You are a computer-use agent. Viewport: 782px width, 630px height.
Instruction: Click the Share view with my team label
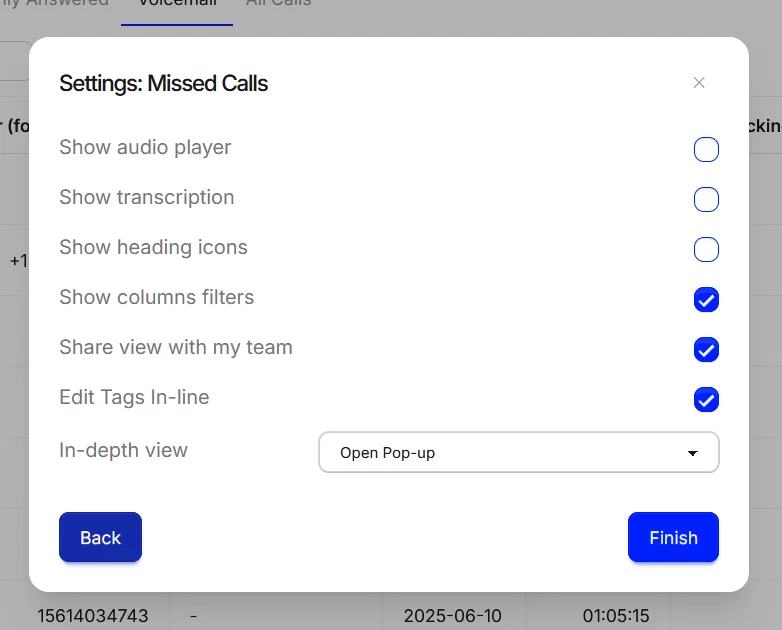click(x=176, y=347)
